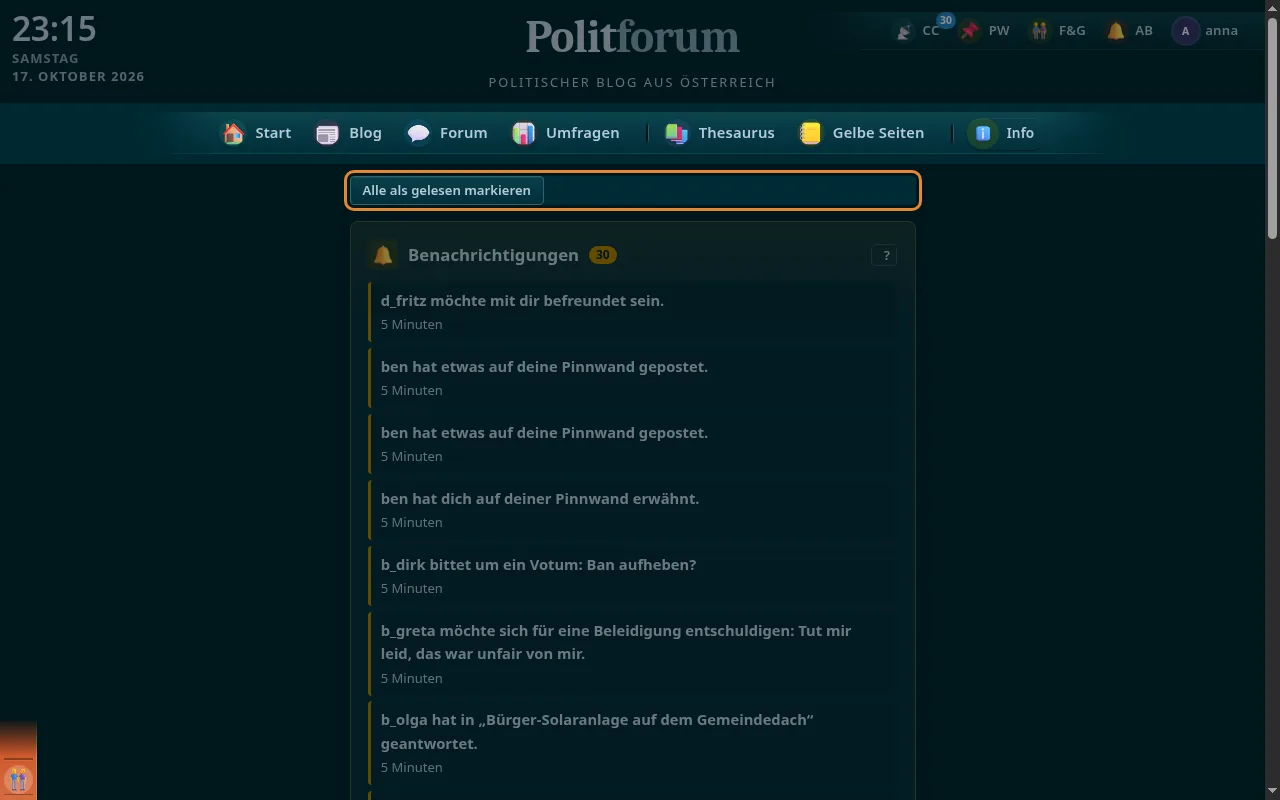This screenshot has width=1280, height=800.
Task: Open b_dirk Votum Ban aufheben notification
Action: (632, 576)
